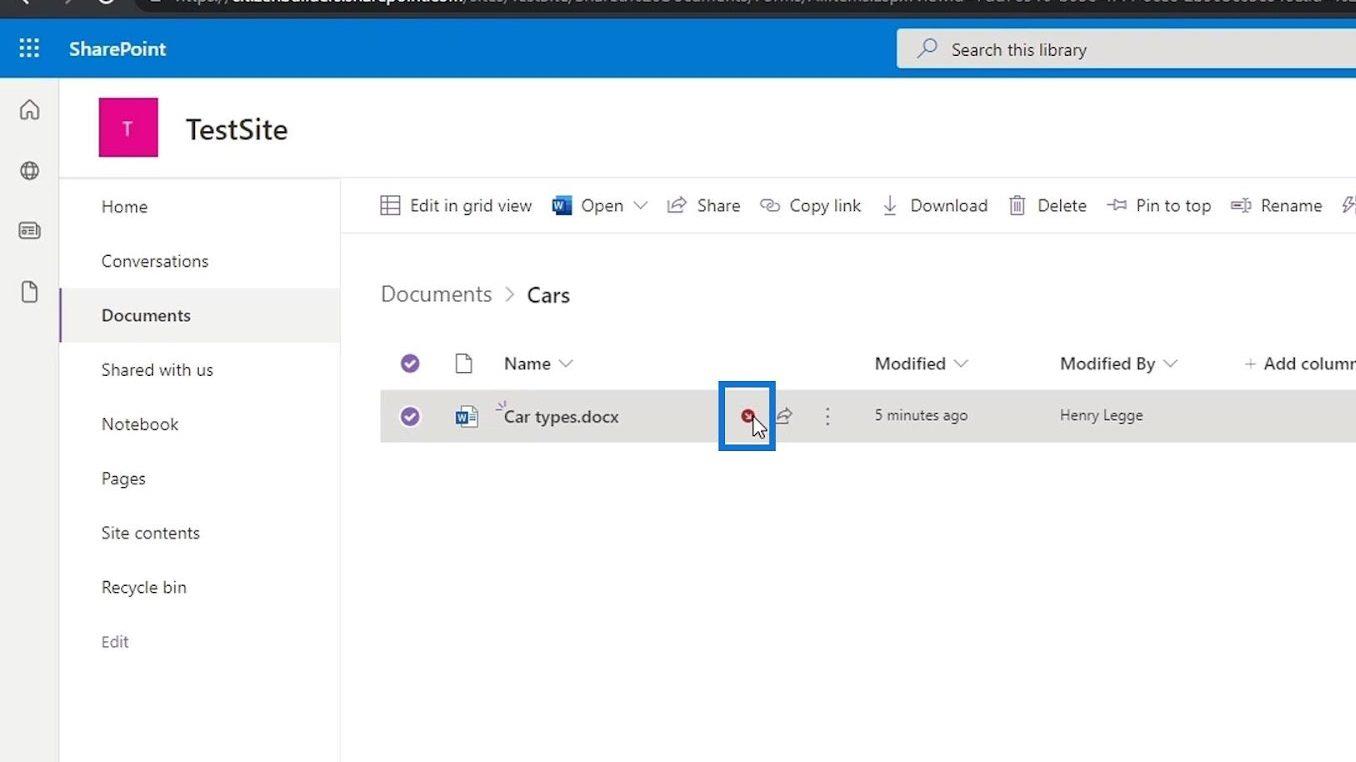Image resolution: width=1356 pixels, height=762 pixels.
Task: Click Pin to top command
Action: [1159, 205]
